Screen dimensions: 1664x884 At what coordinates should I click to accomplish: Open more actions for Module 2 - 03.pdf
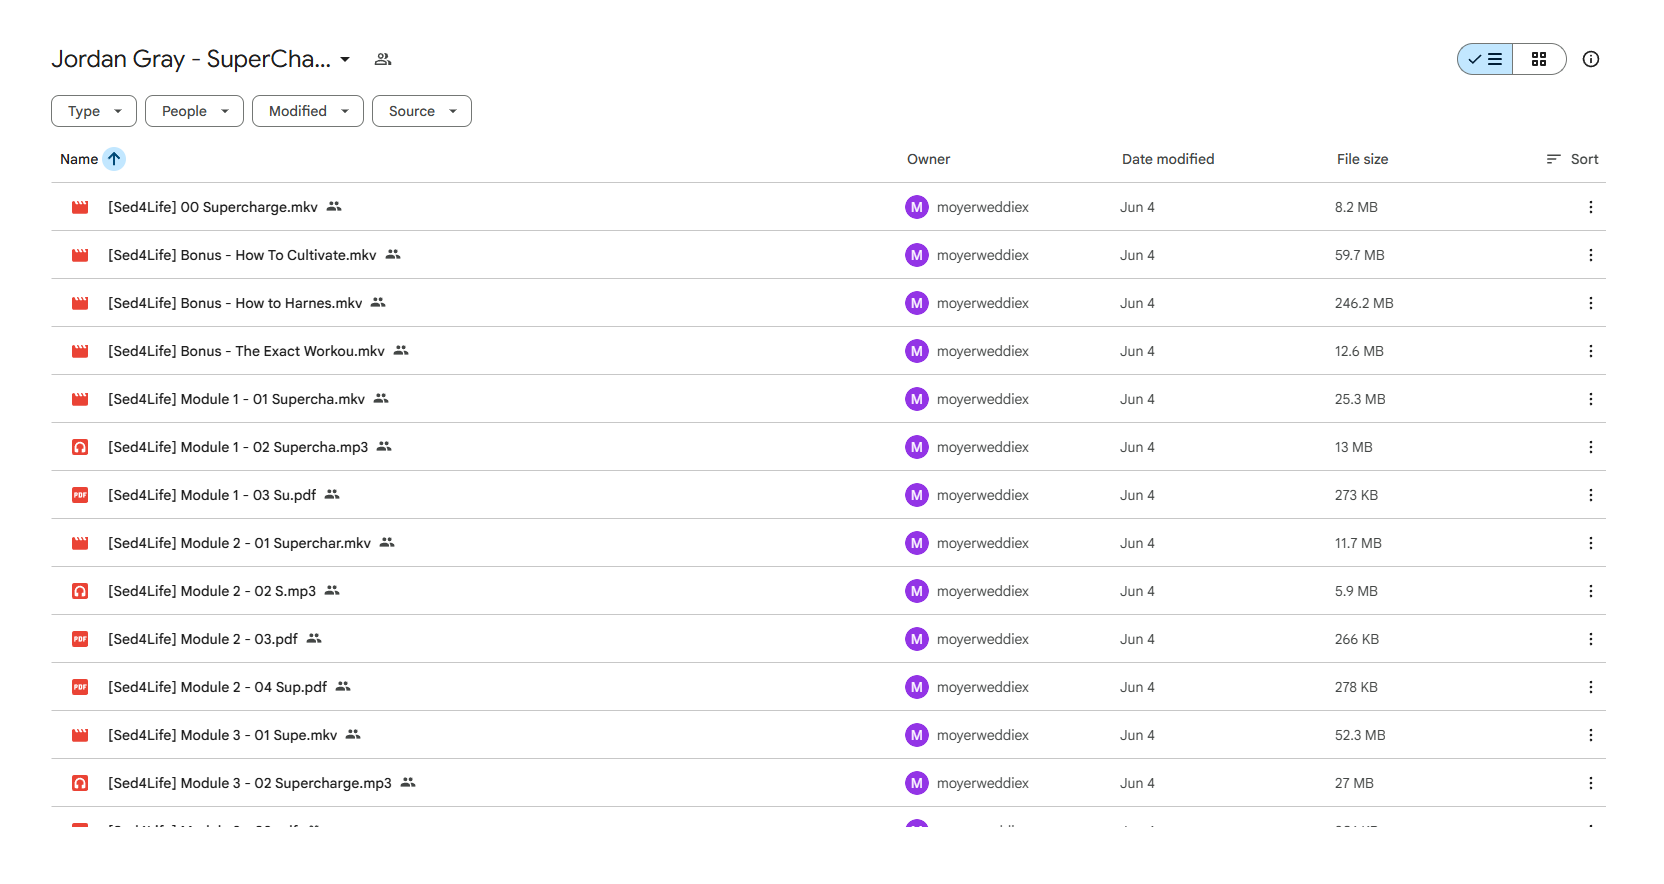pyautogui.click(x=1590, y=639)
